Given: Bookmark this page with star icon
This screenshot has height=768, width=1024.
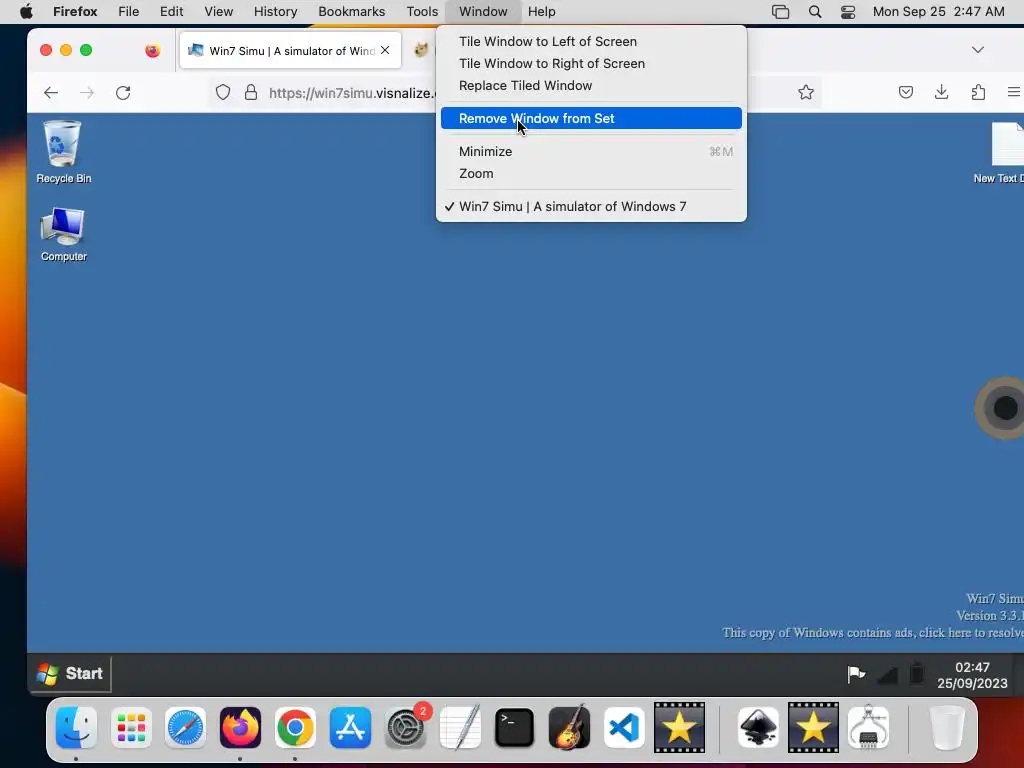Looking at the screenshot, I should (x=806, y=92).
